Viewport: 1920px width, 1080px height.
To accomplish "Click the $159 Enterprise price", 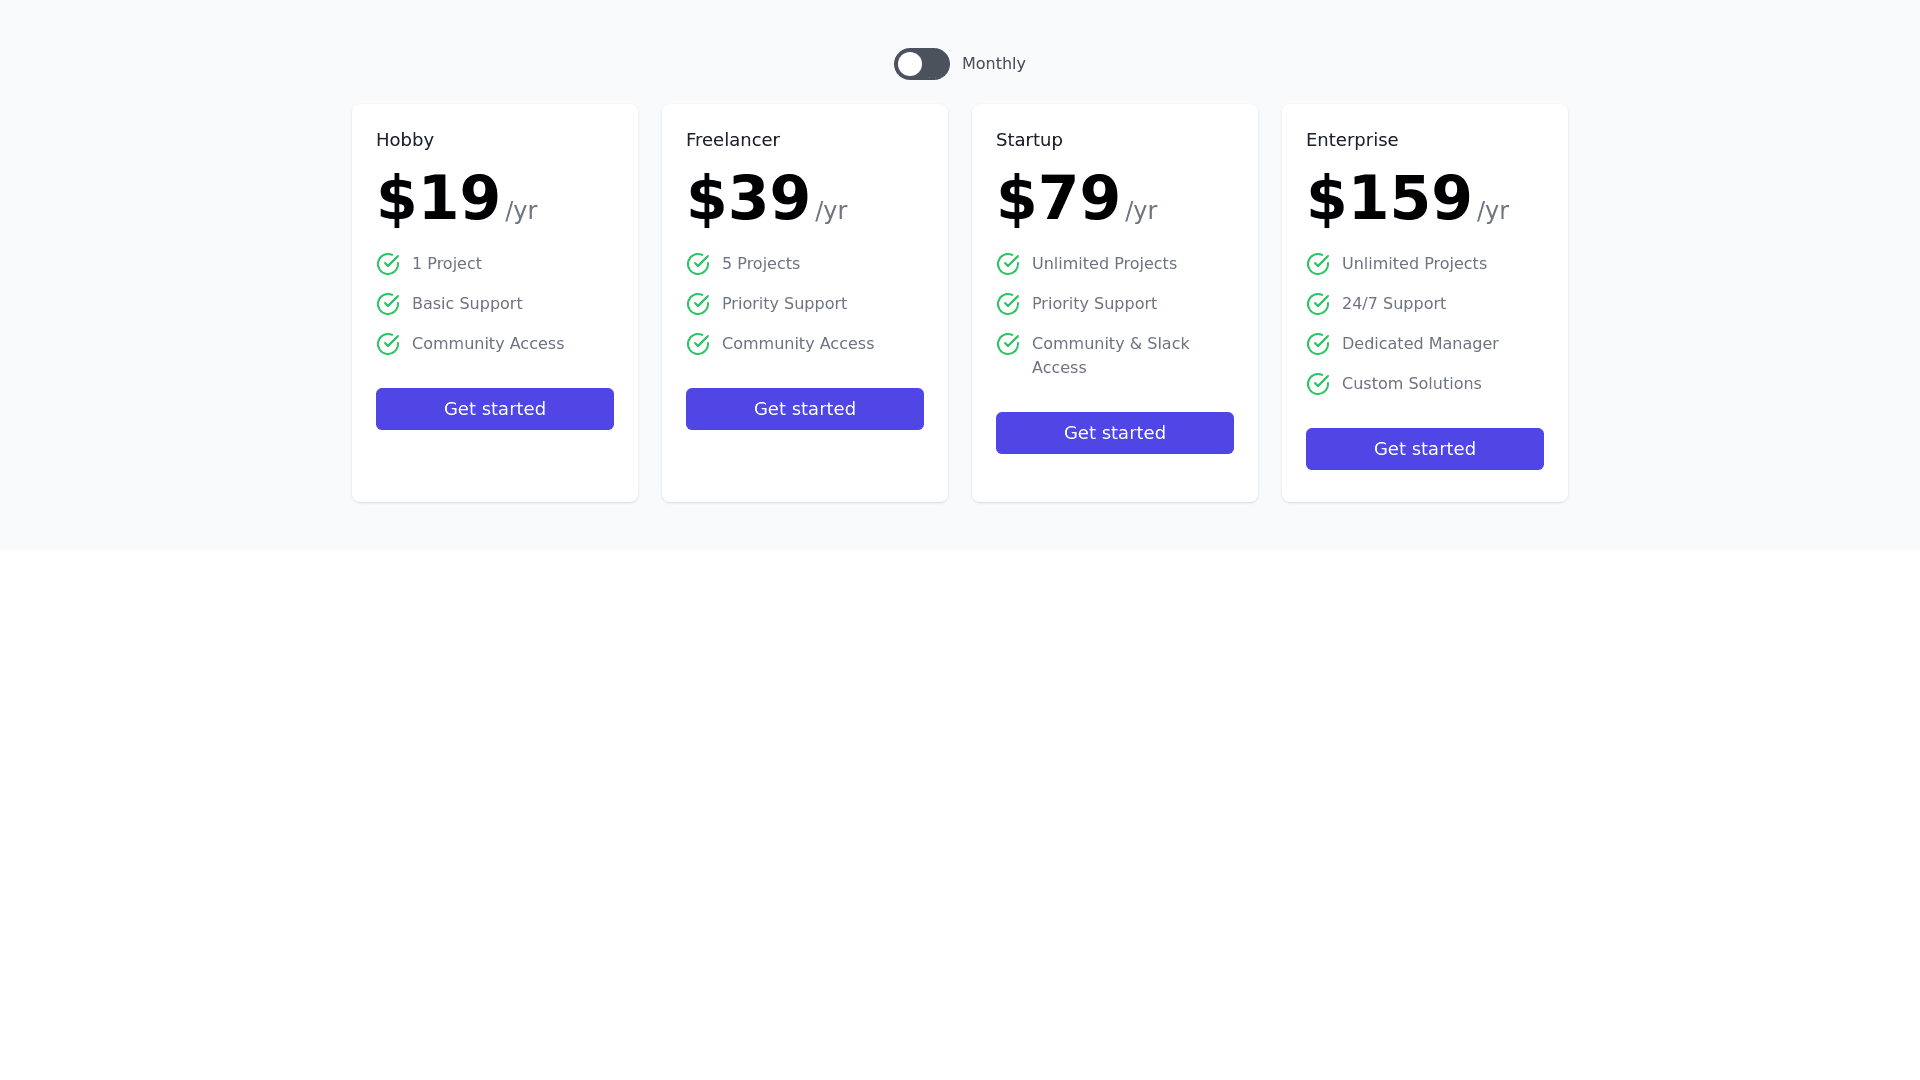I will (x=1389, y=198).
